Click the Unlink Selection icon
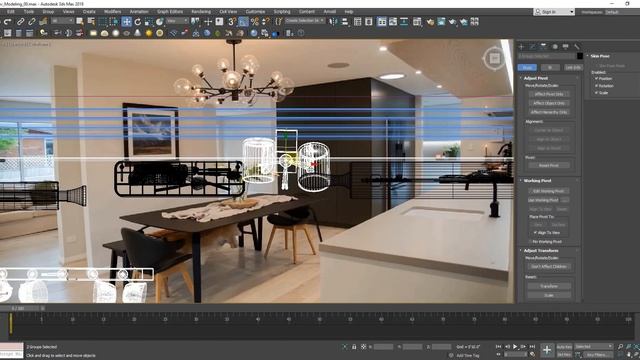640x360 pixels. [x=31, y=22]
